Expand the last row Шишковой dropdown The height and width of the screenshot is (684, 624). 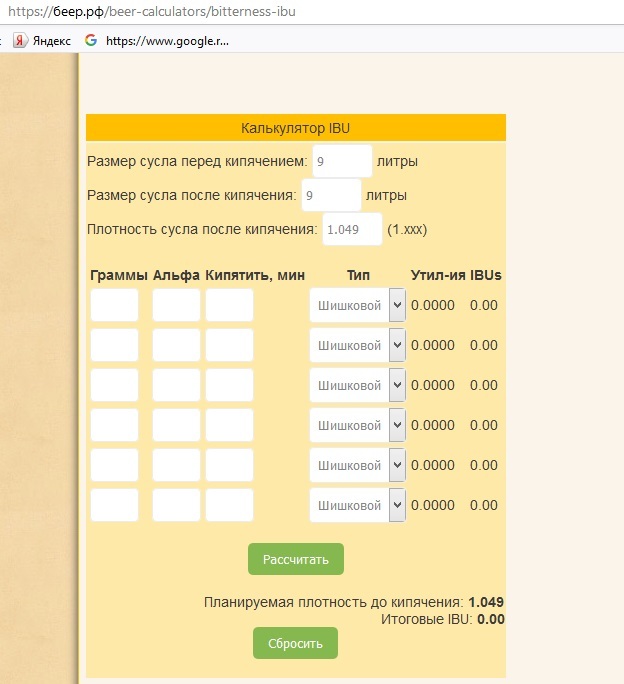pos(357,505)
